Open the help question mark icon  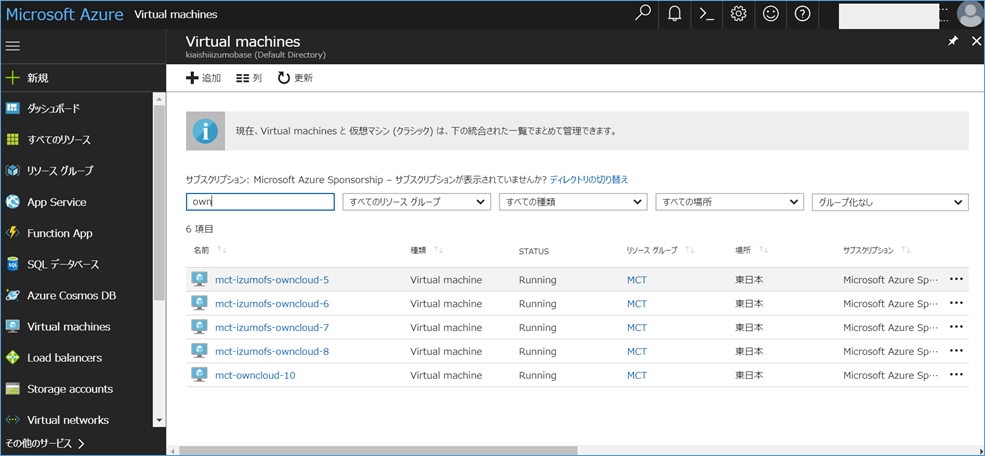802,14
